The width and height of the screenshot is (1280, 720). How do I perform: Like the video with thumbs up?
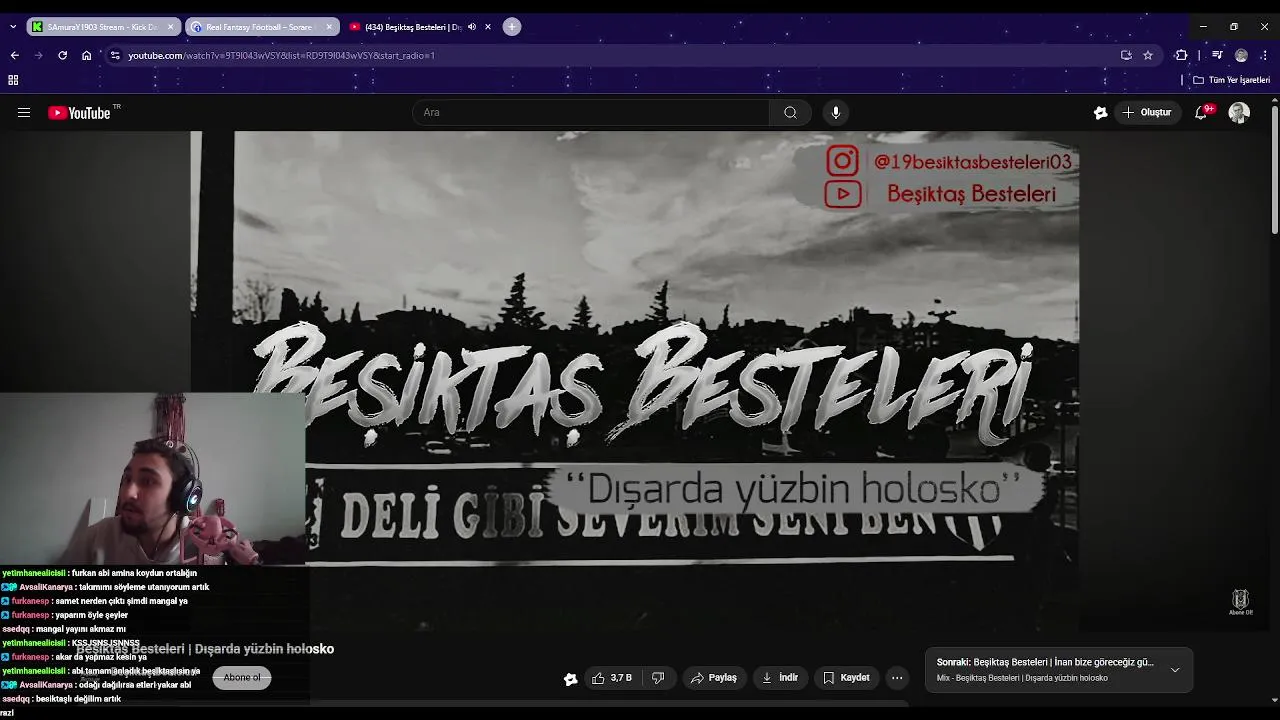coord(612,678)
